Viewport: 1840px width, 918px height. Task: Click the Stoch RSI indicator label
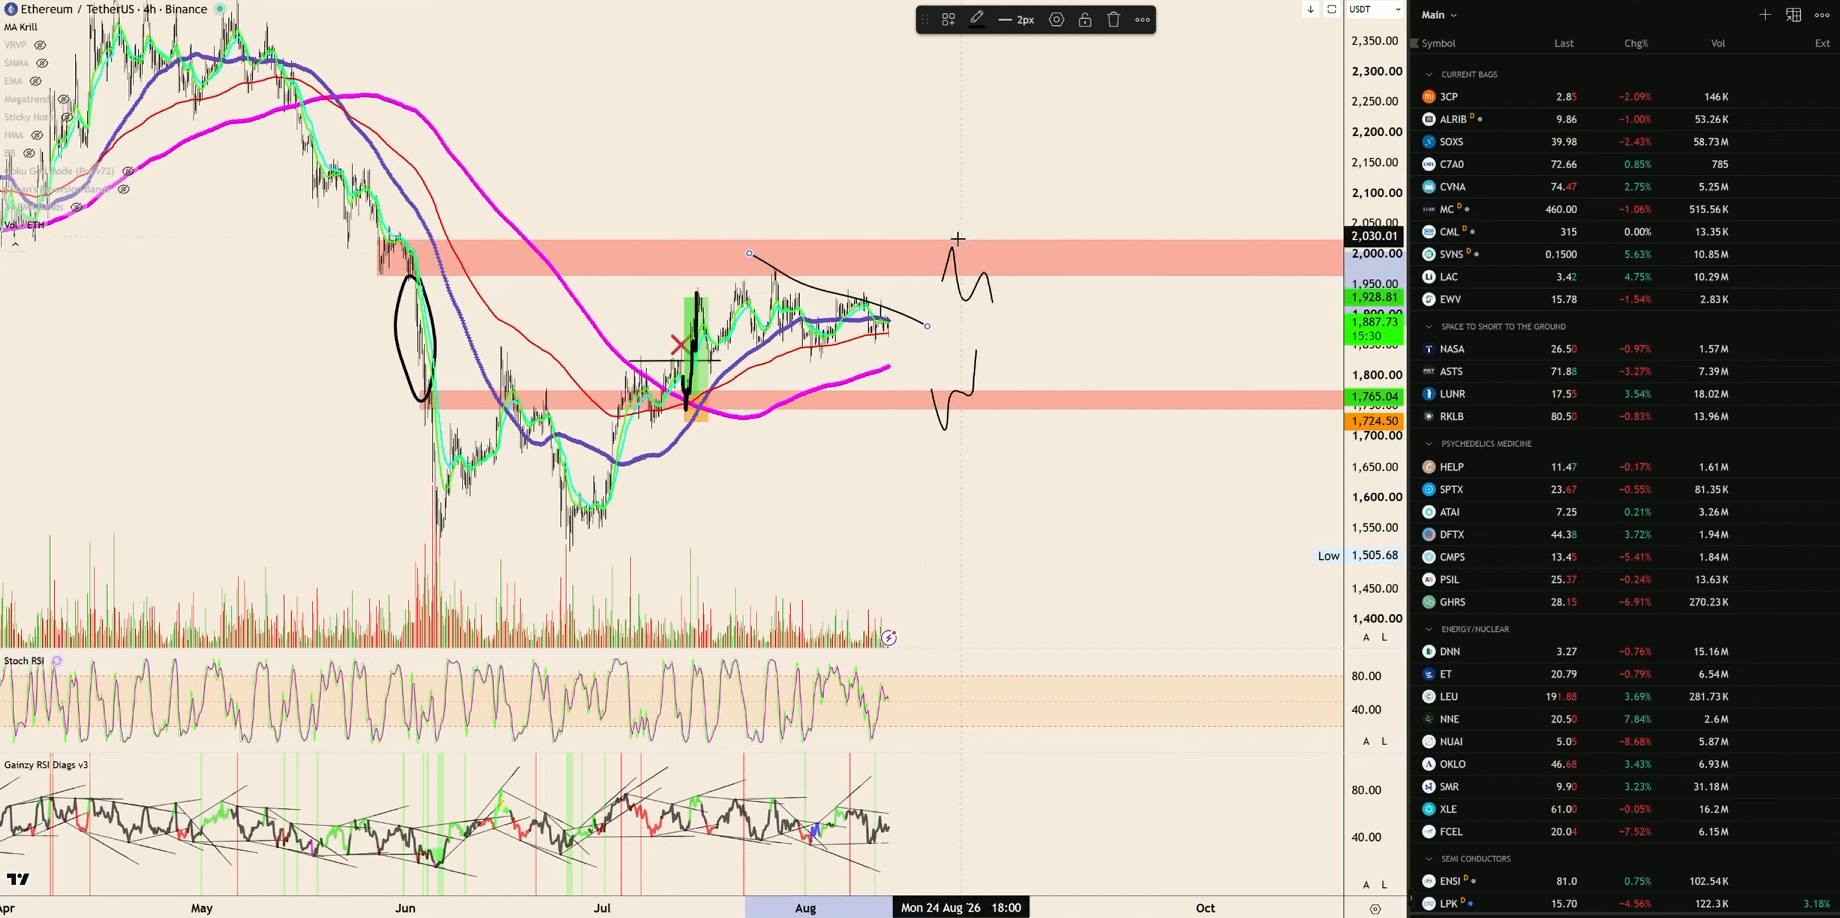[24, 661]
